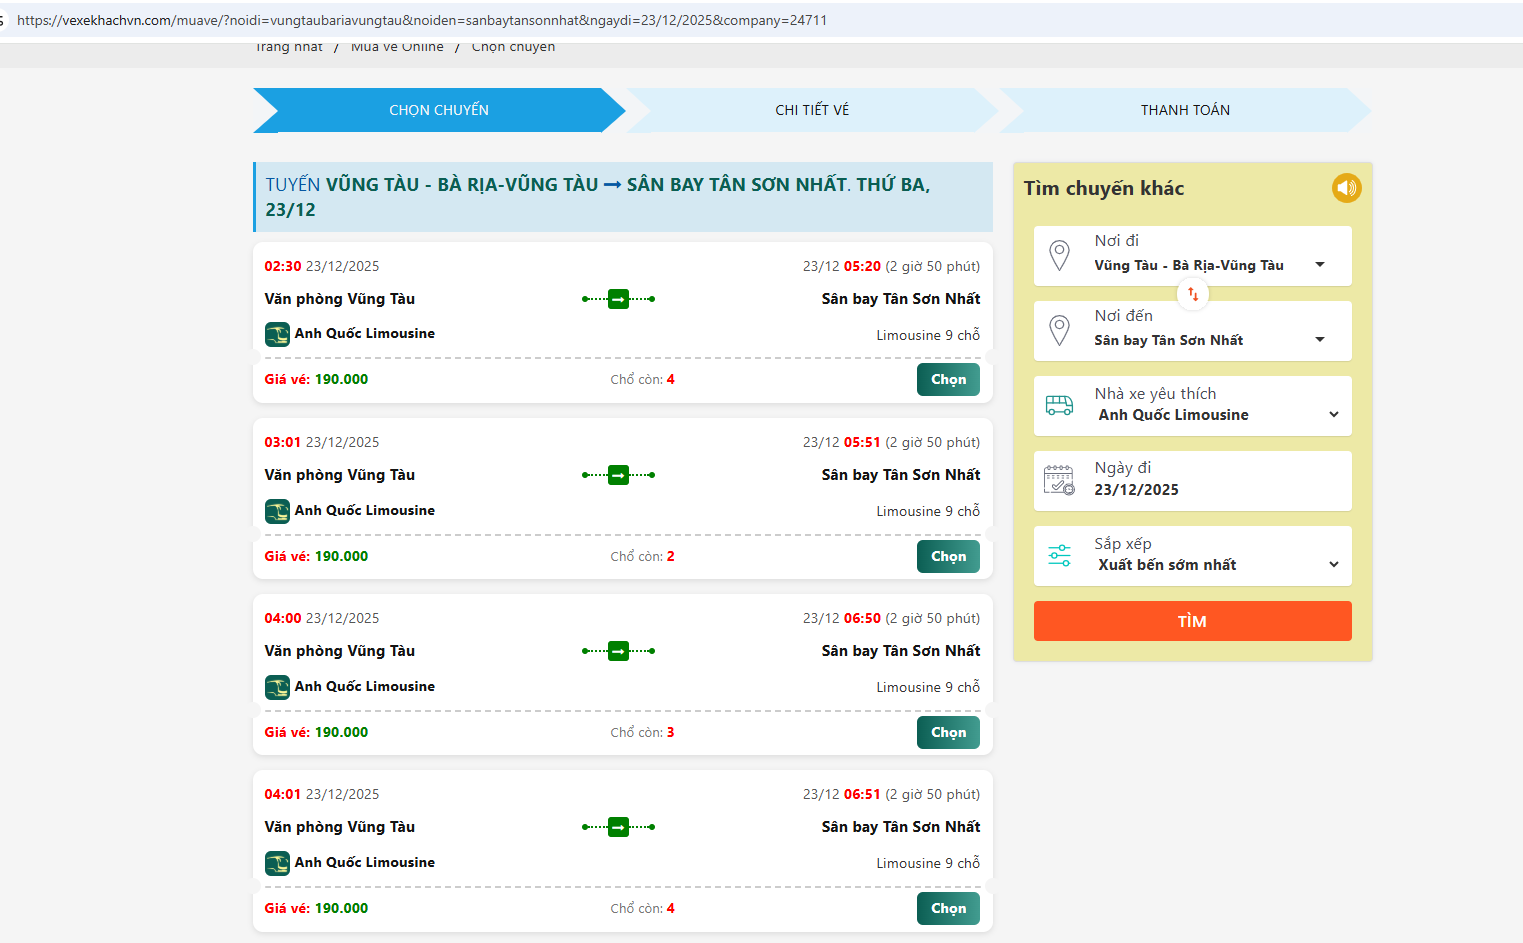Click the calendar icon for Ngày đi
Image resolution: width=1523 pixels, height=943 pixels.
pyautogui.click(x=1059, y=480)
